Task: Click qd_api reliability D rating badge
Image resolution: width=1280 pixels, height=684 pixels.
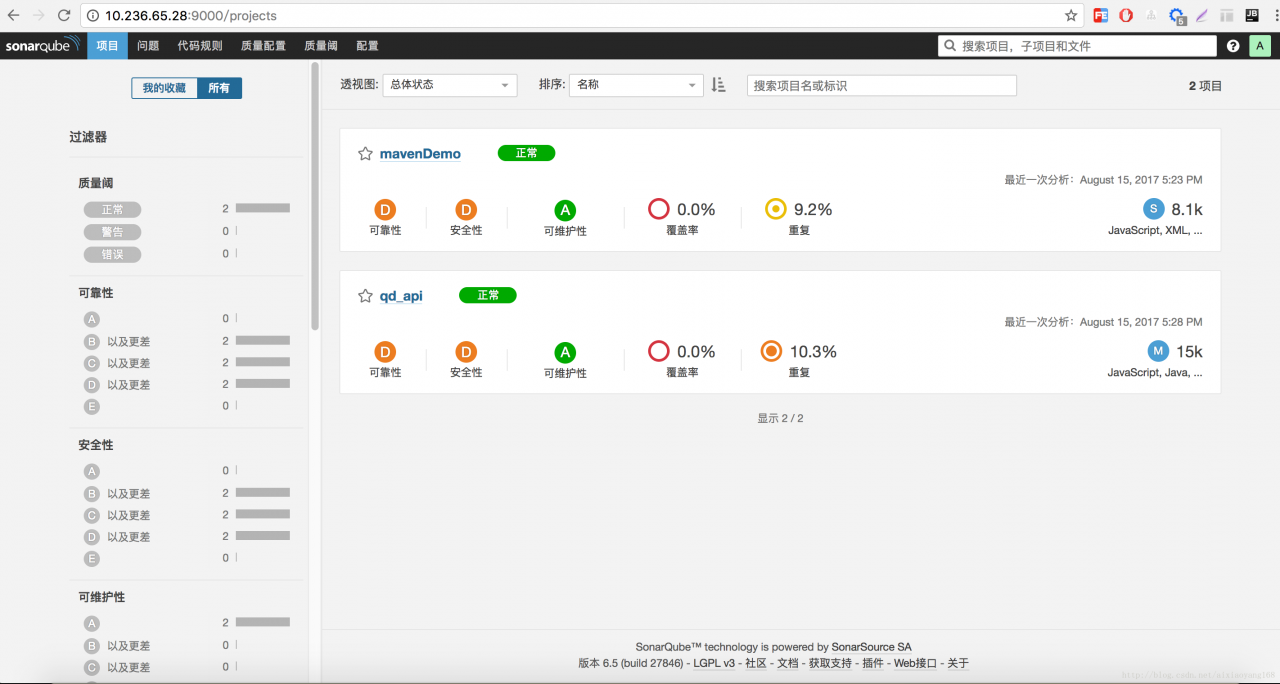Action: click(x=385, y=352)
